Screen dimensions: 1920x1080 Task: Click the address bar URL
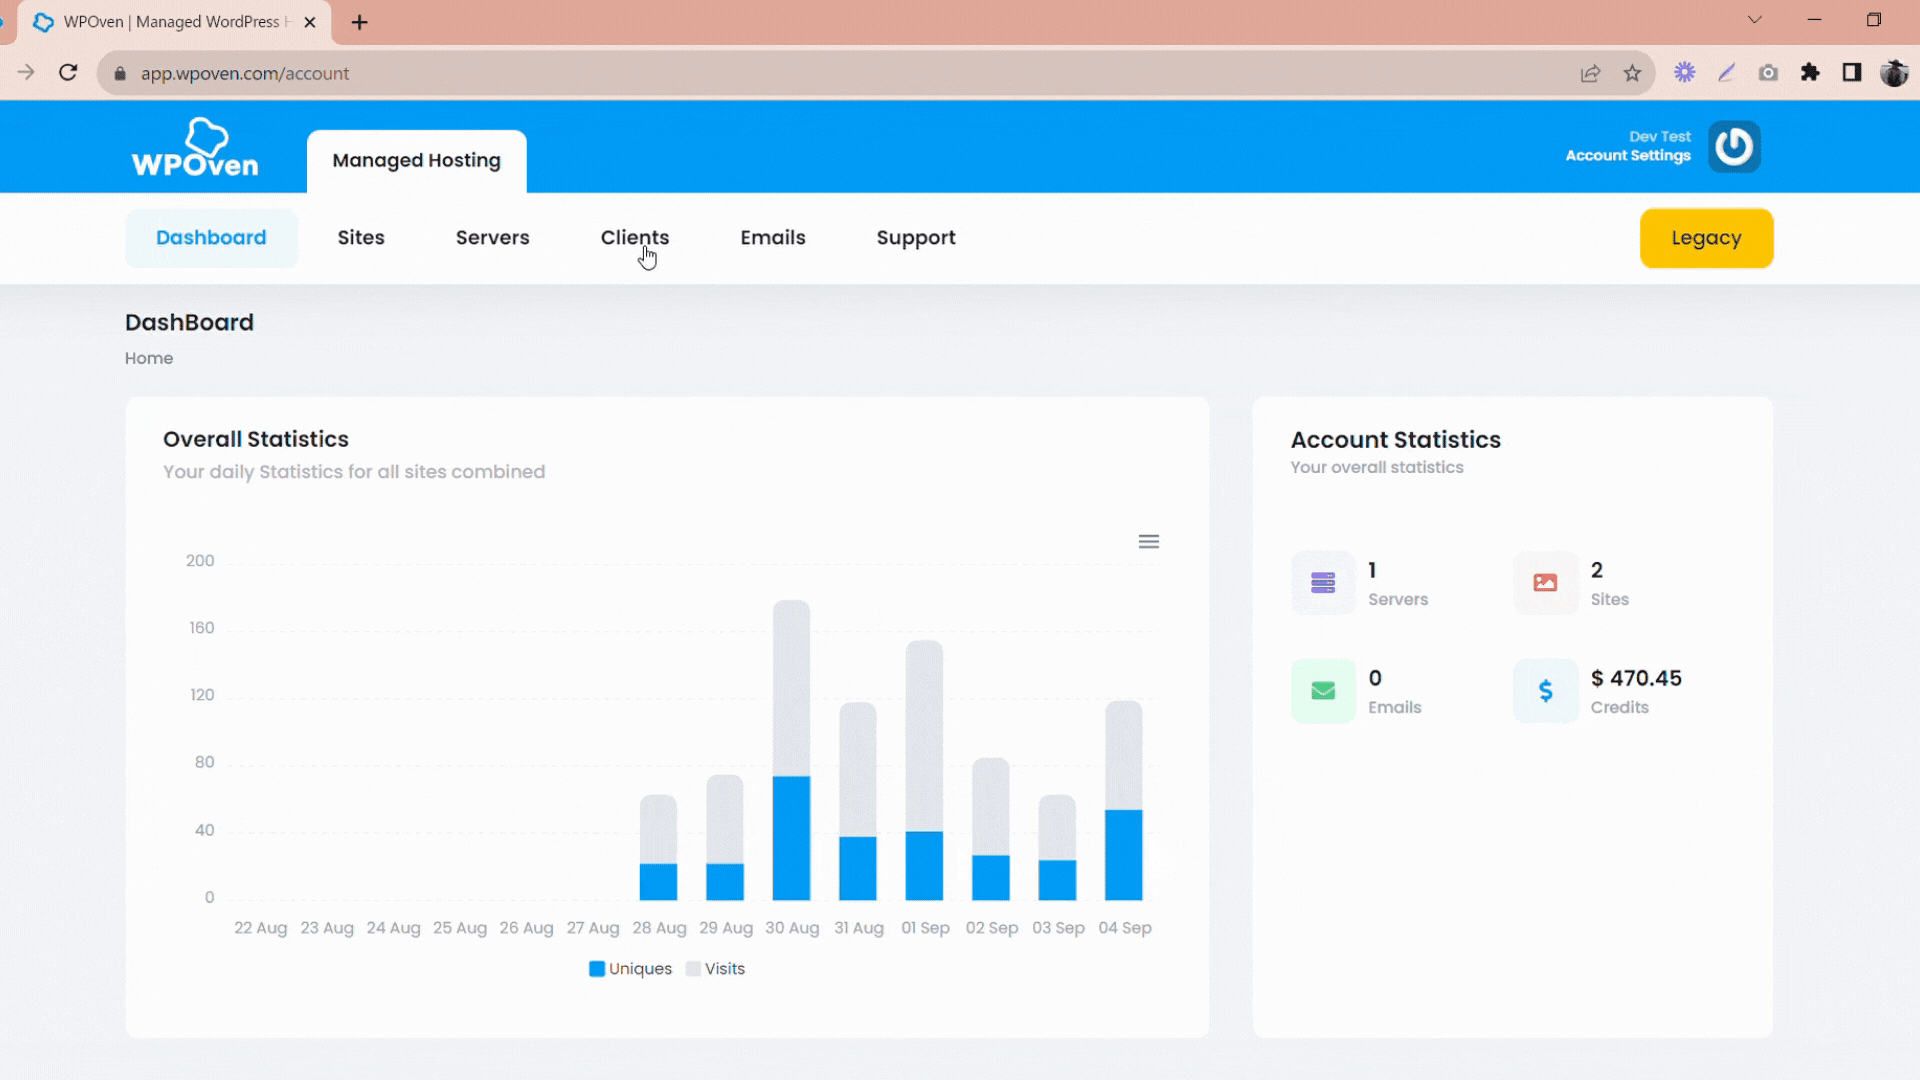(245, 74)
